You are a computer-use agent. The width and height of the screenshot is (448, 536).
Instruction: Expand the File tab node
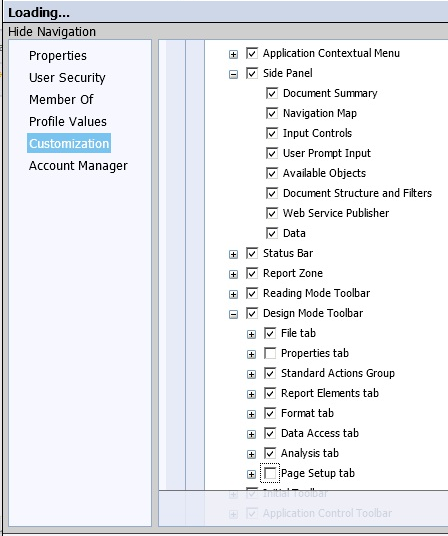[x=251, y=334]
